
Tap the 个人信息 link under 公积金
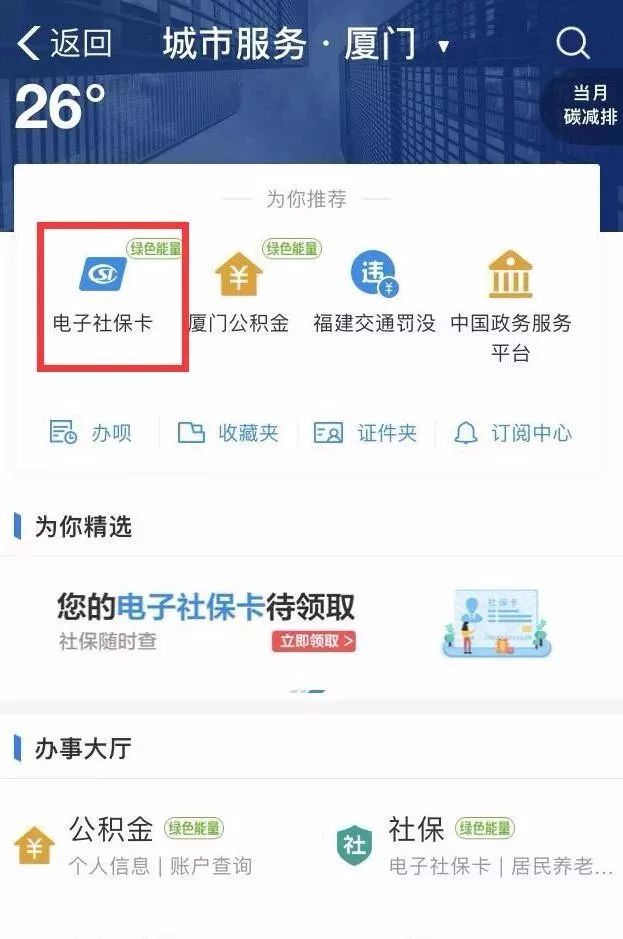coord(109,866)
